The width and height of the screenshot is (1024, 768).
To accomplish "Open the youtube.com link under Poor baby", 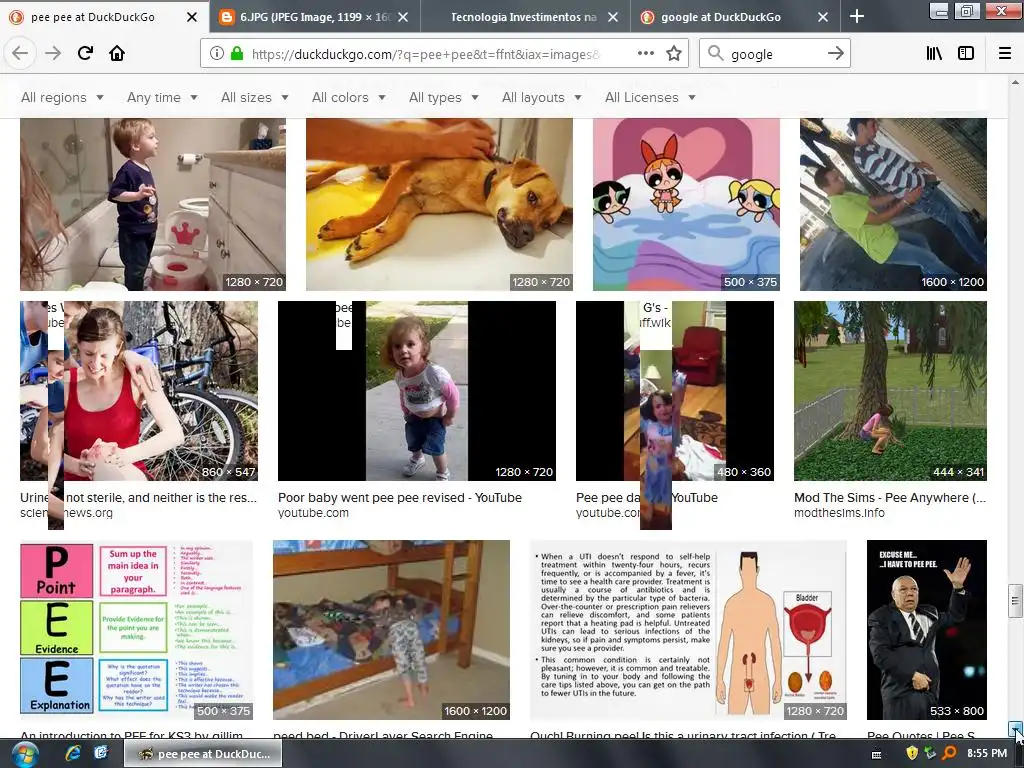I will (x=313, y=513).
